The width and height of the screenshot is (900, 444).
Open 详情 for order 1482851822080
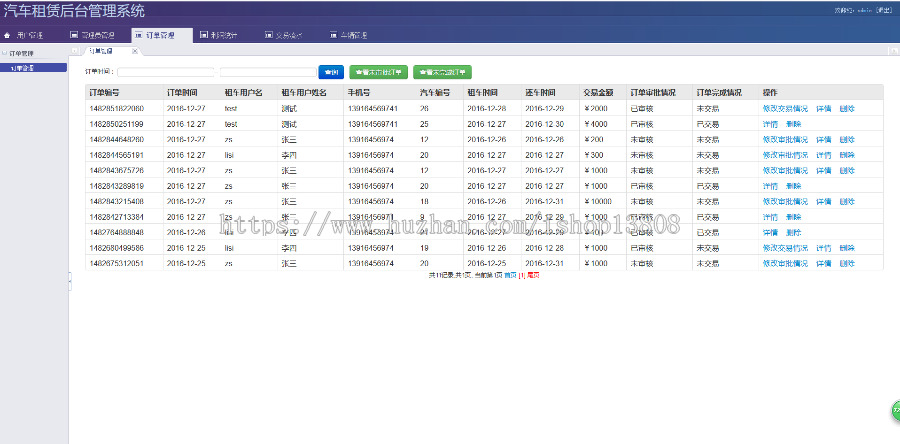coord(824,108)
